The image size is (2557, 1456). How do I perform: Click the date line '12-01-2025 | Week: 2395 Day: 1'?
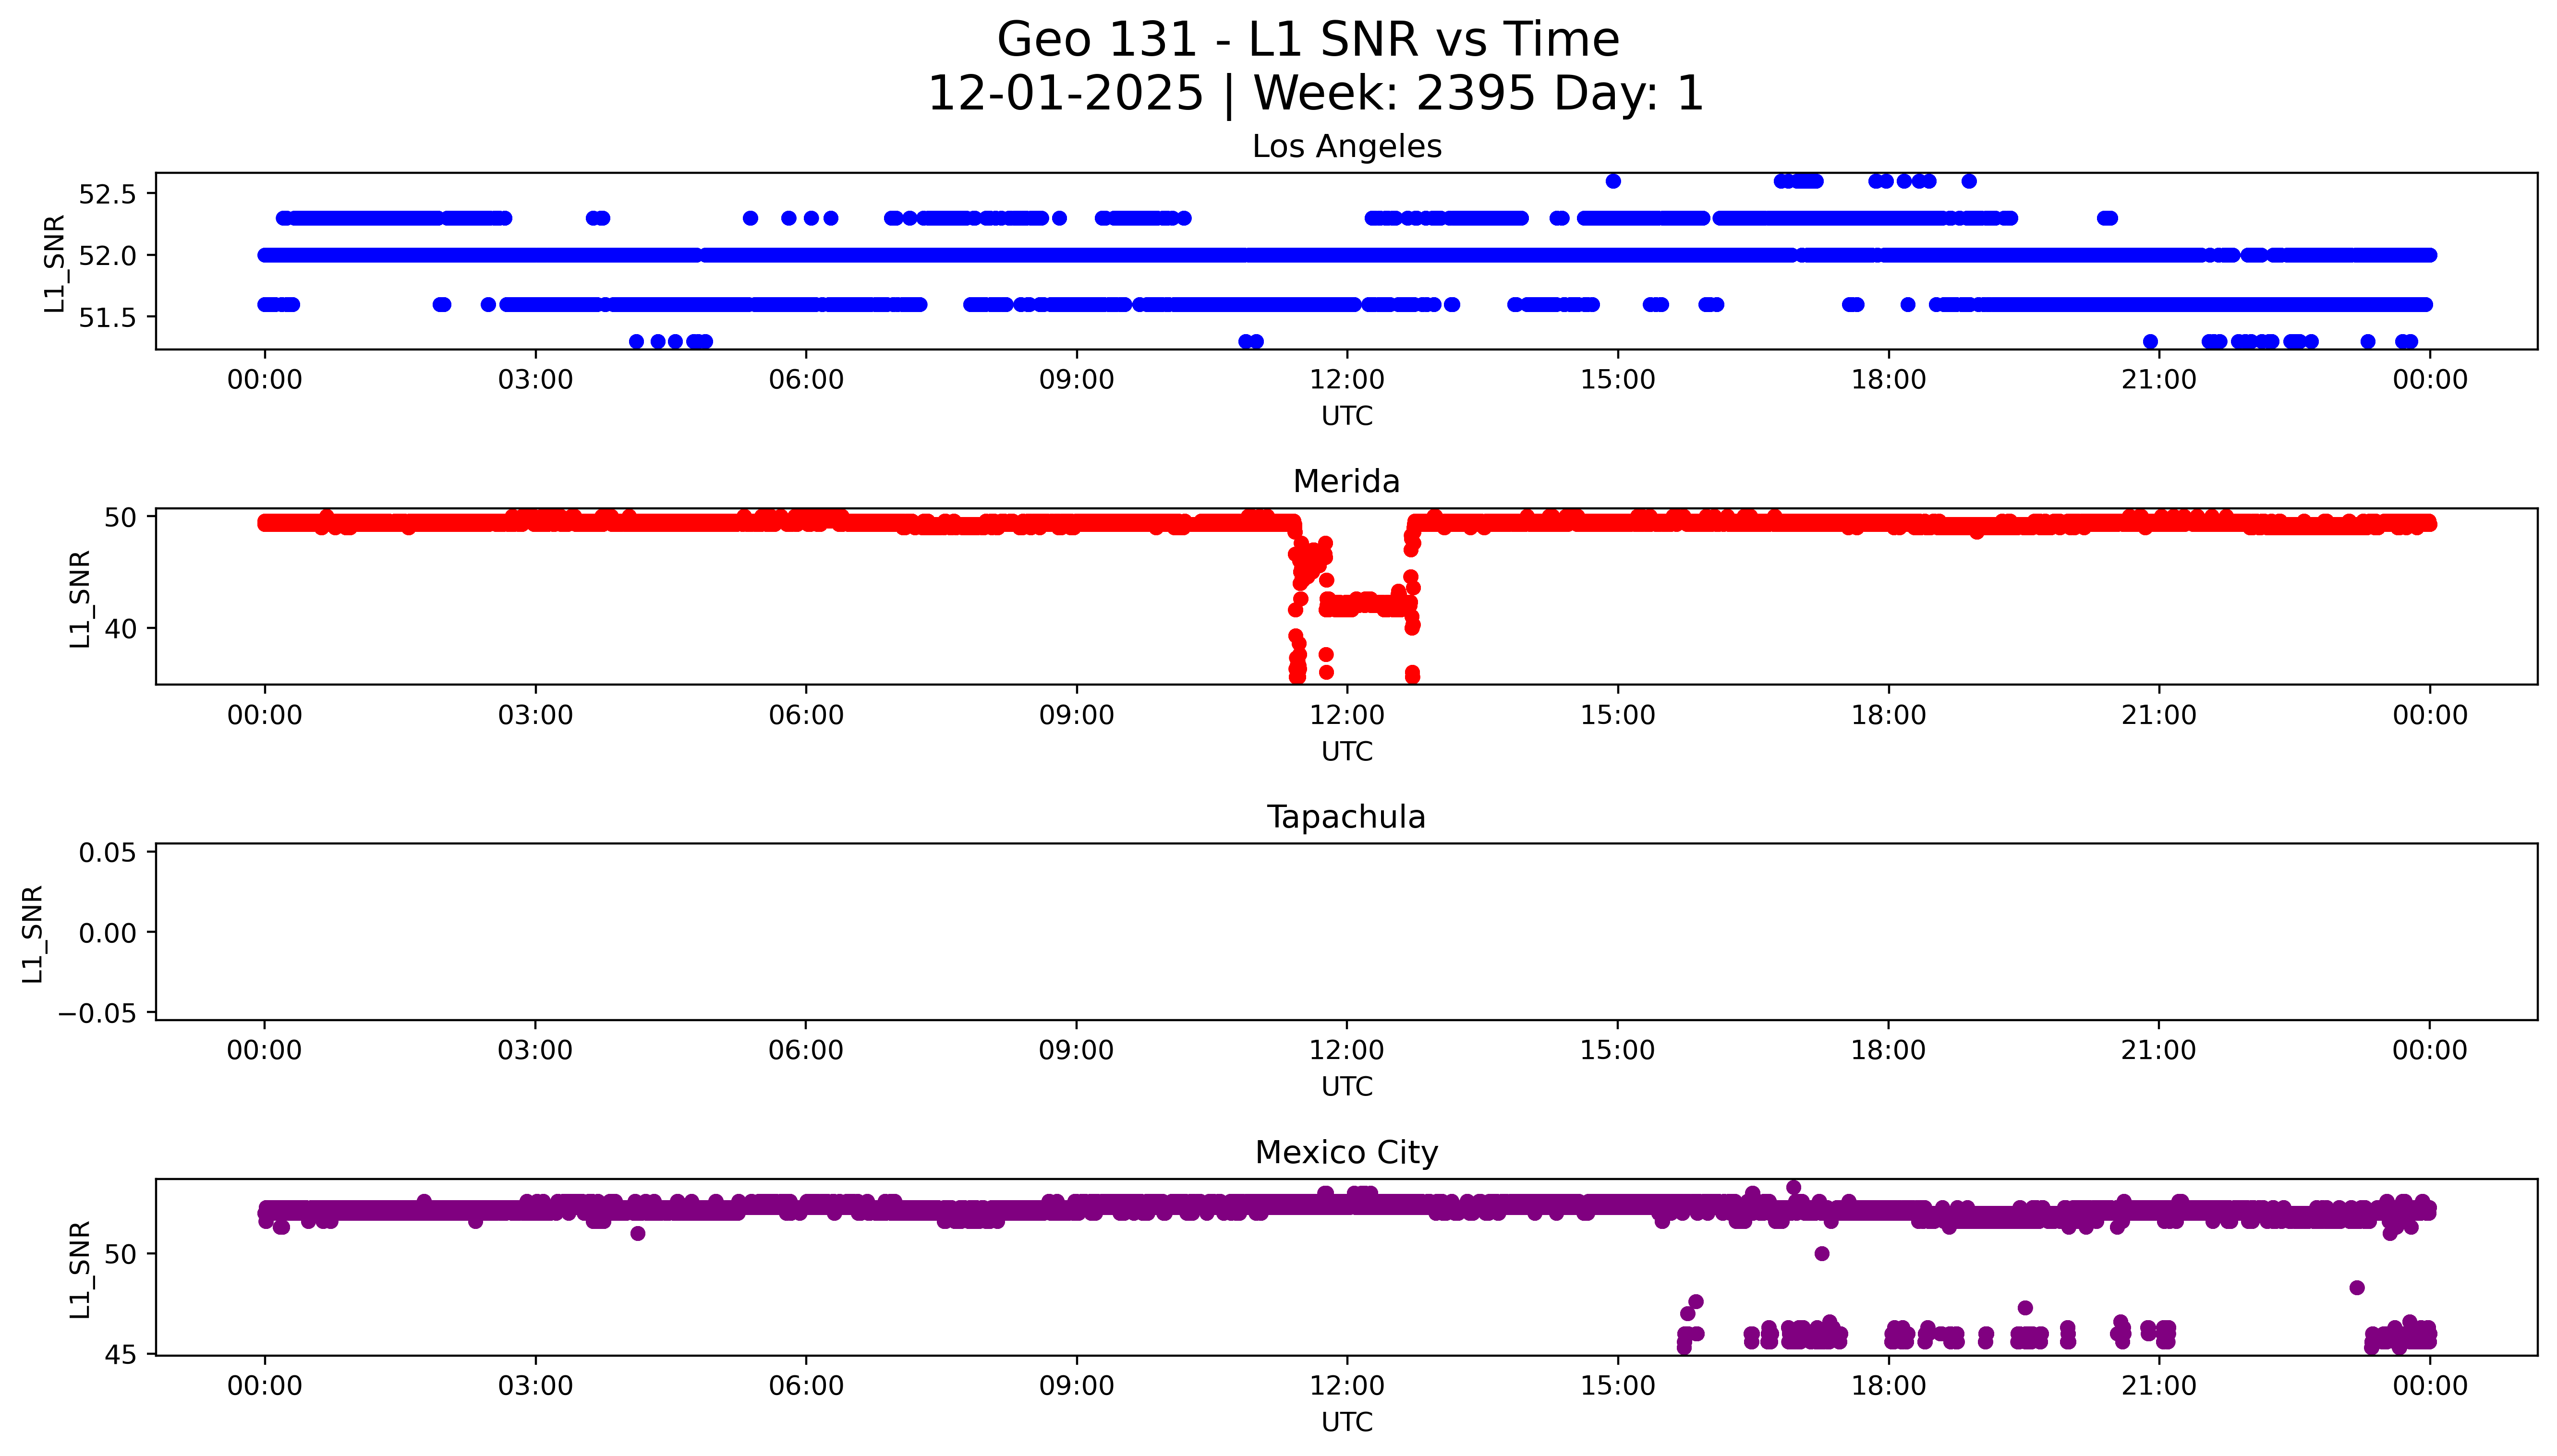point(1315,94)
